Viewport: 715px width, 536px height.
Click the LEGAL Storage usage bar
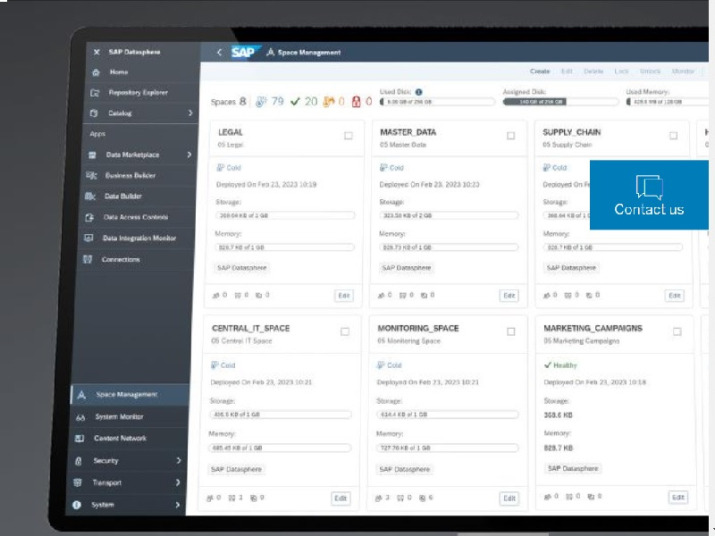(x=285, y=215)
